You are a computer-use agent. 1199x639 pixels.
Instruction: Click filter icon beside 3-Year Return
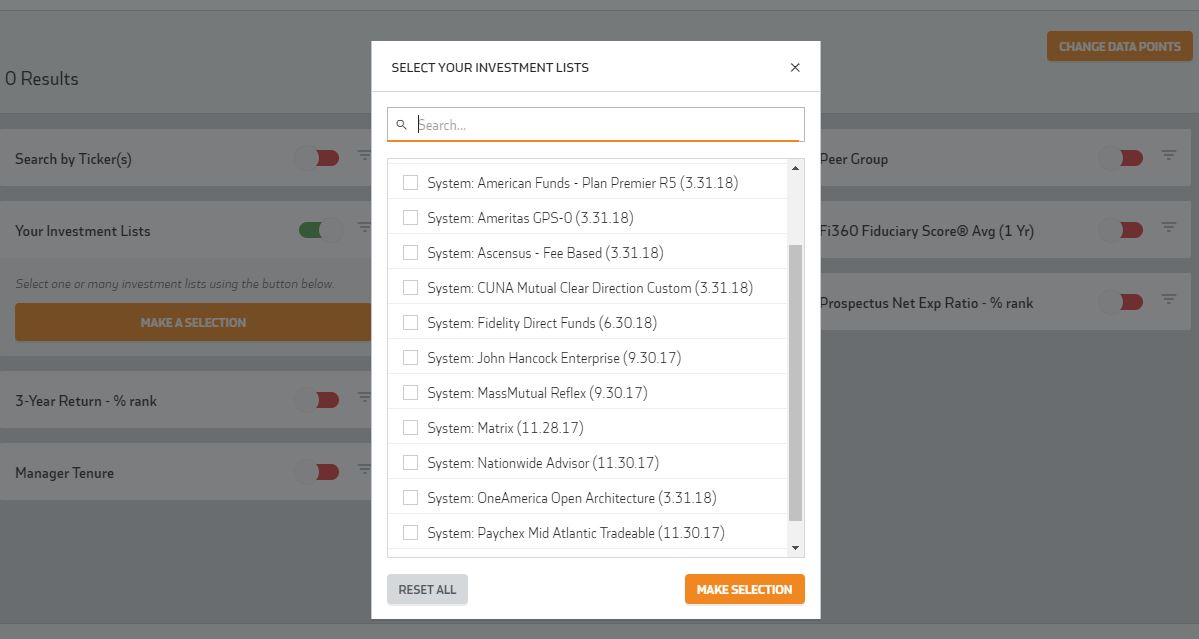tap(364, 399)
